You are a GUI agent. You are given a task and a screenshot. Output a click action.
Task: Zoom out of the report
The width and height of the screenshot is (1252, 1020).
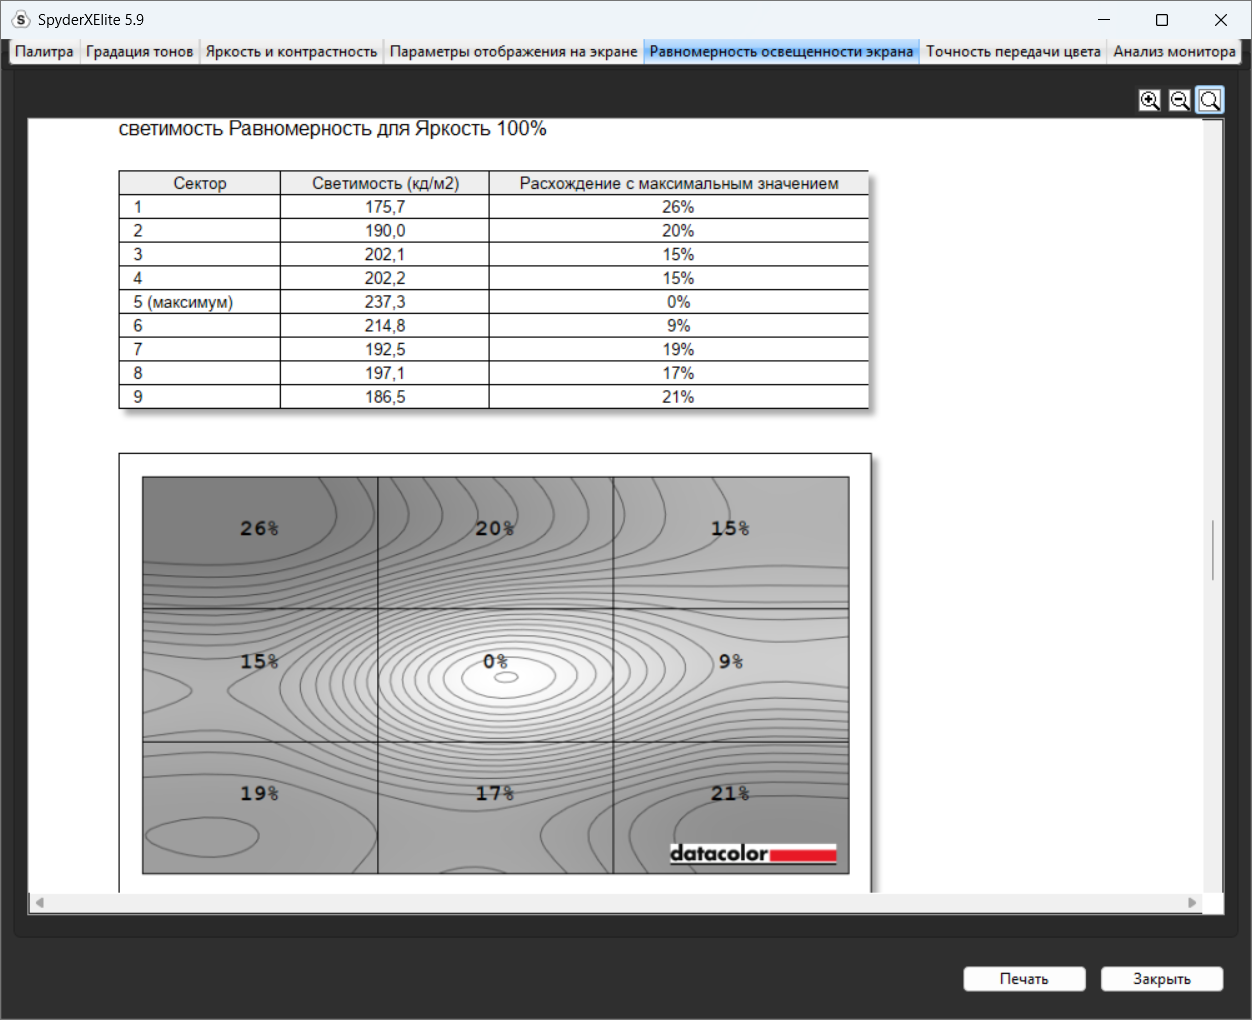tap(1180, 100)
